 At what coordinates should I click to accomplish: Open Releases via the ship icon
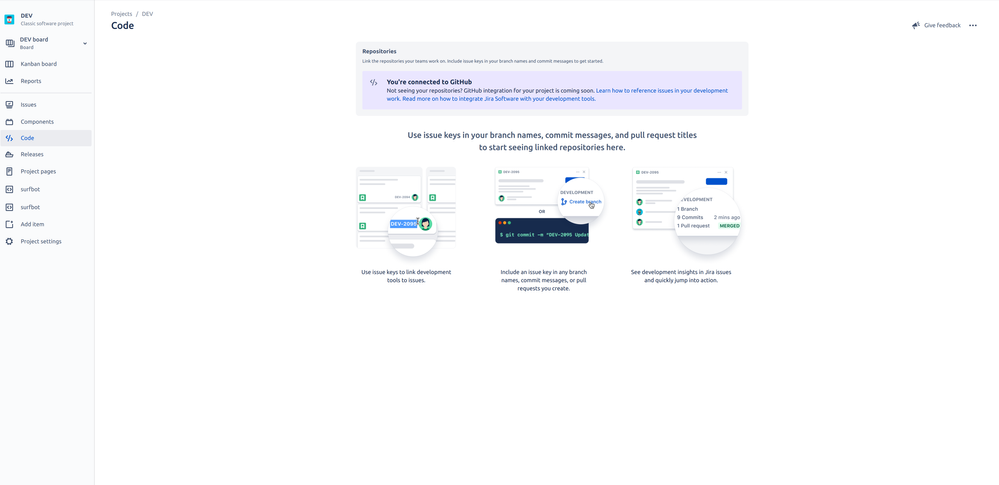[9, 154]
